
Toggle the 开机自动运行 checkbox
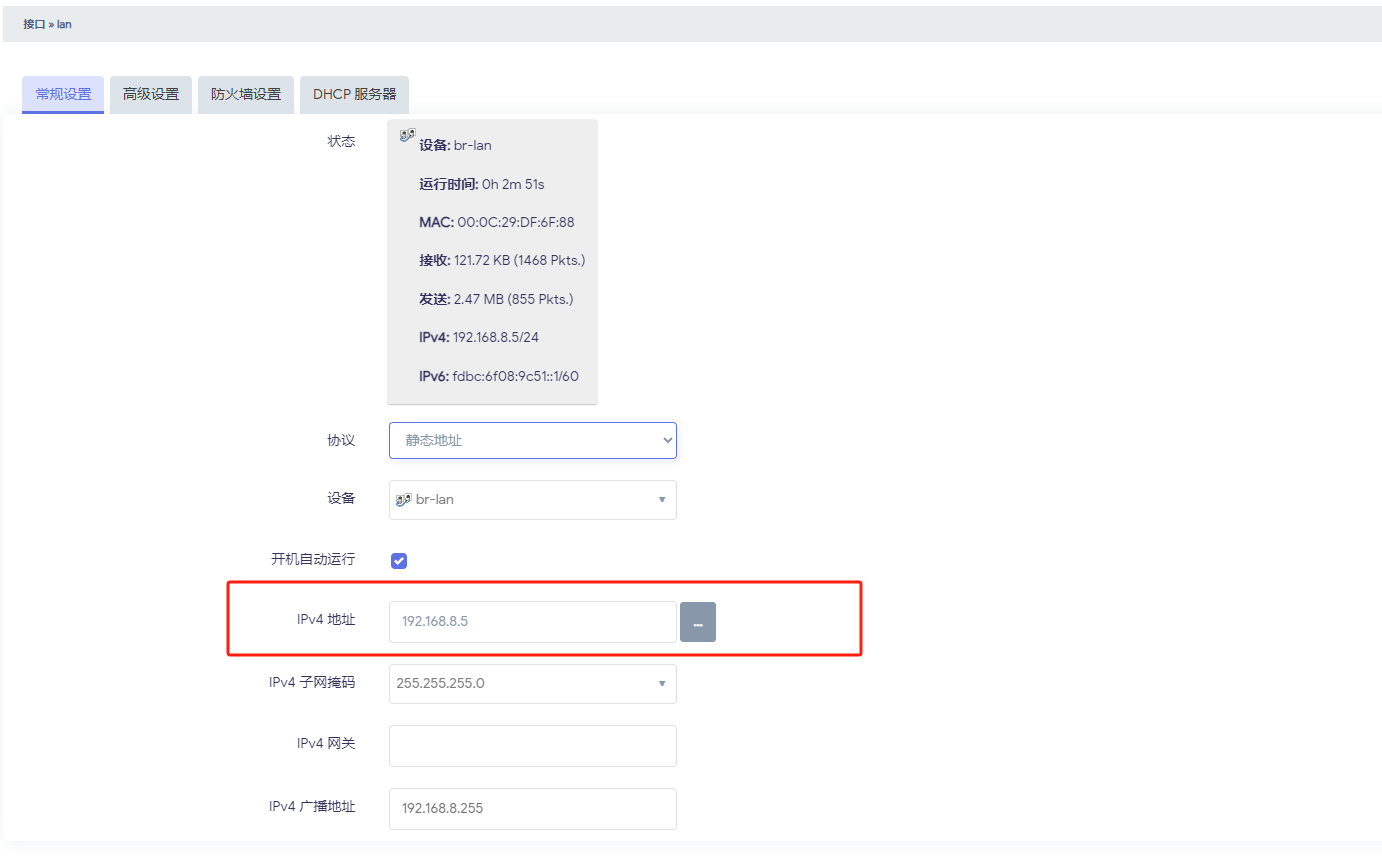click(x=399, y=560)
